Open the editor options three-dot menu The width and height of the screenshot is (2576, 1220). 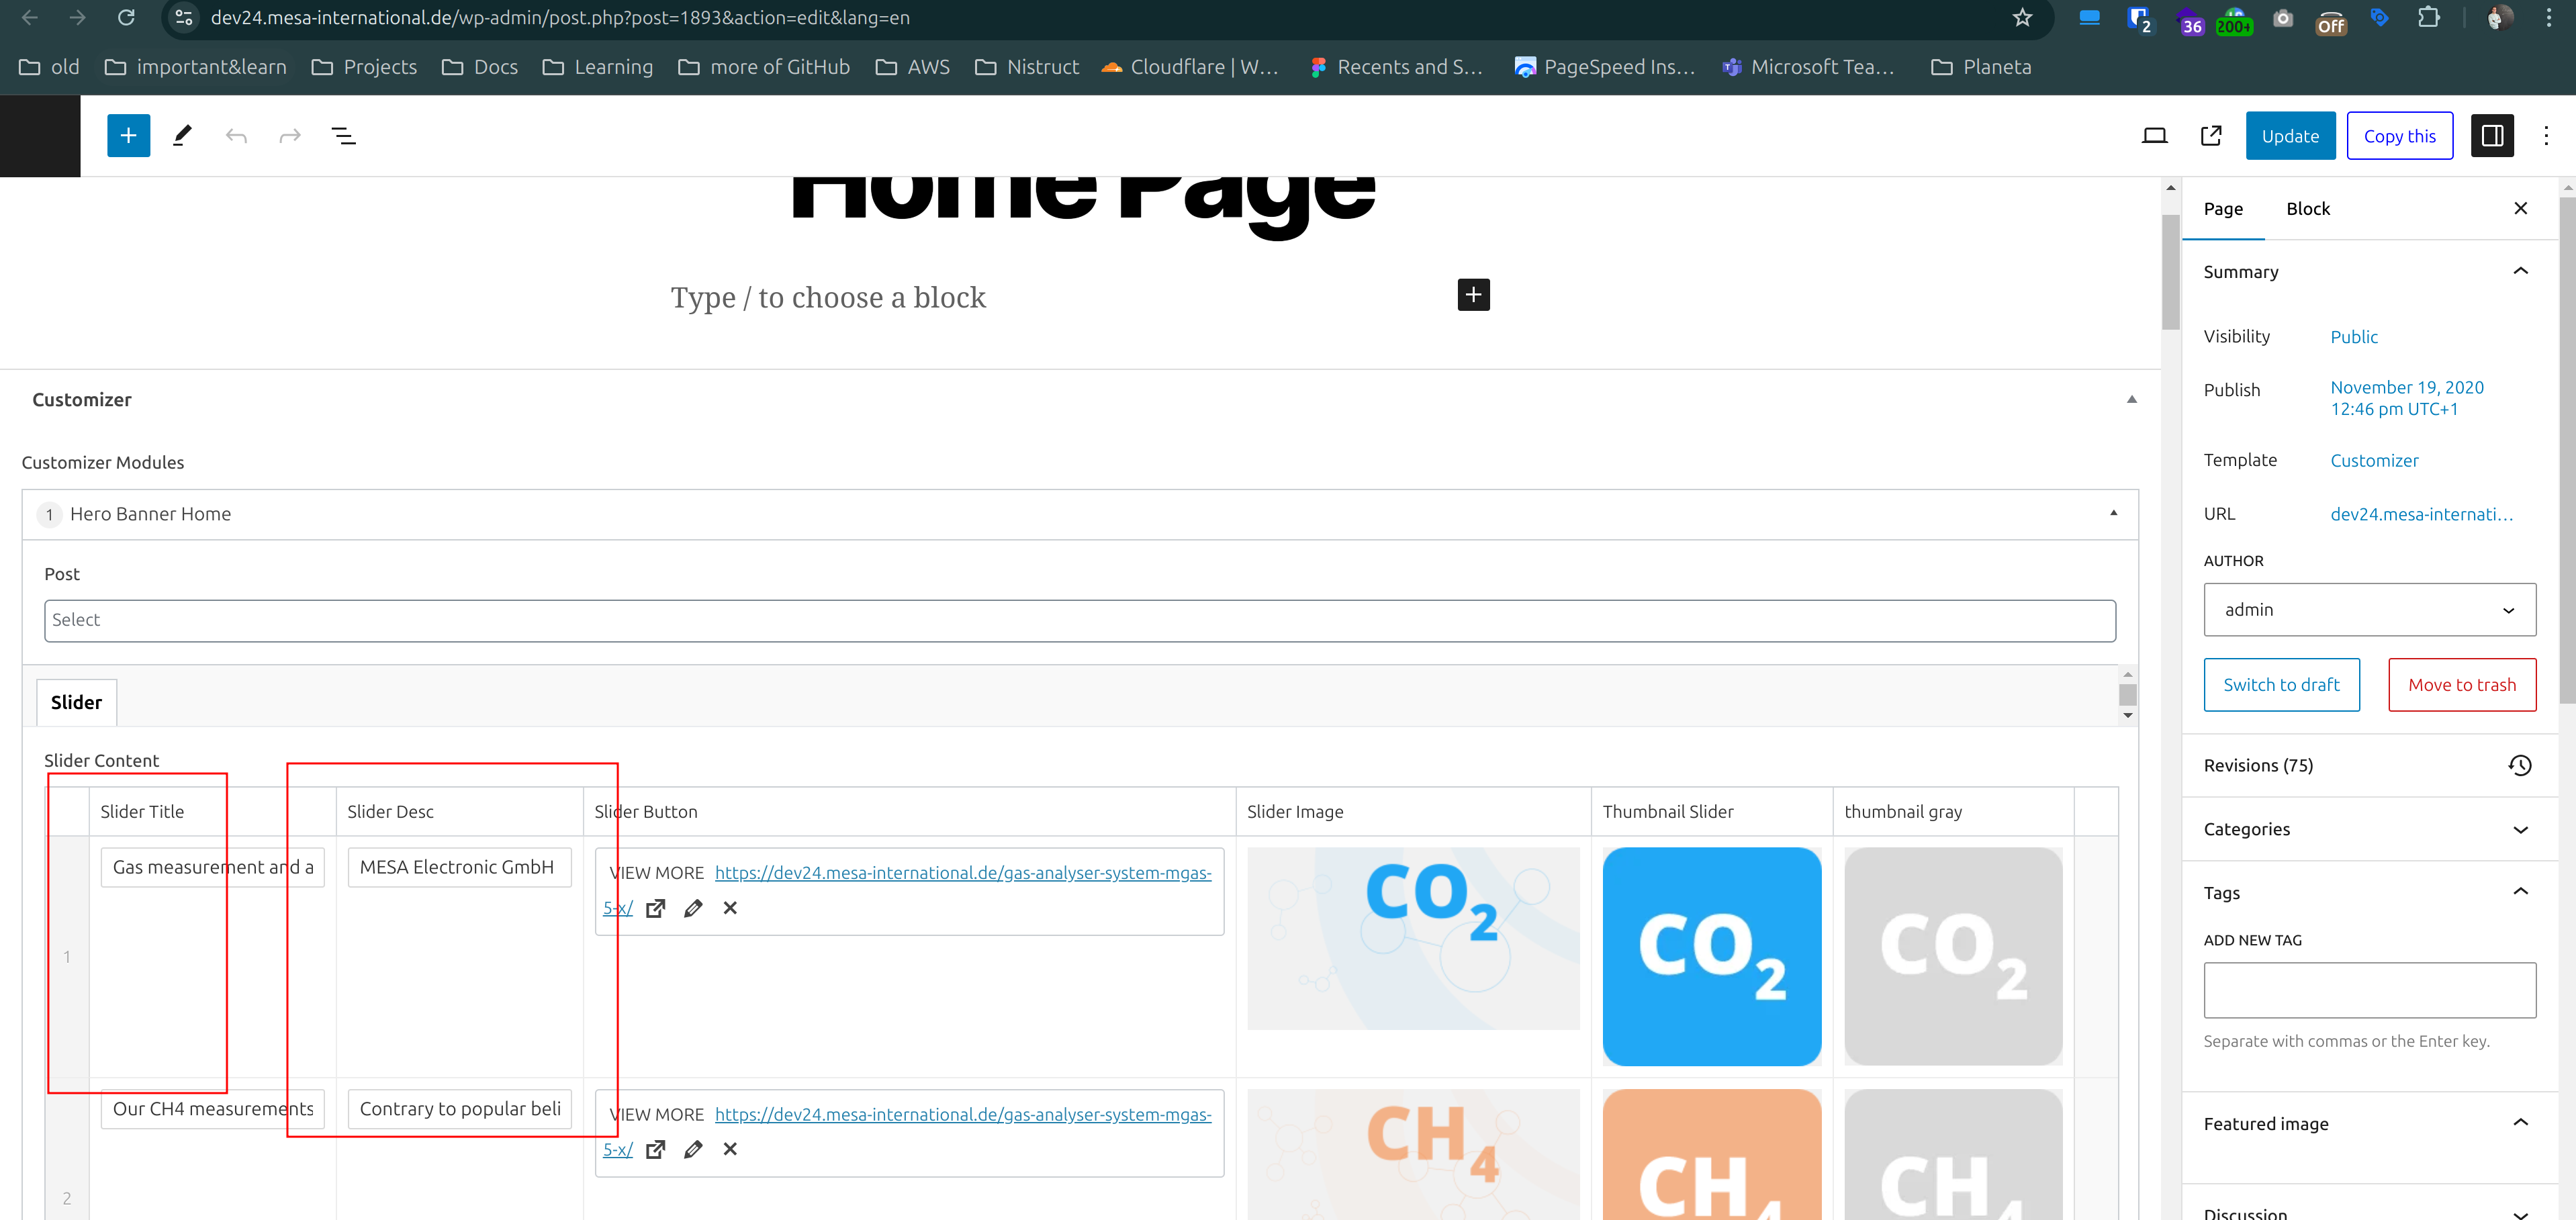[2546, 136]
